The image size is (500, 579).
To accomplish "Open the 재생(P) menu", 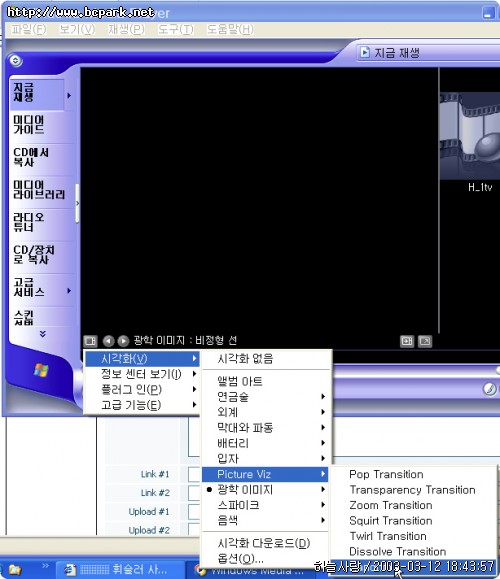I will (126, 29).
